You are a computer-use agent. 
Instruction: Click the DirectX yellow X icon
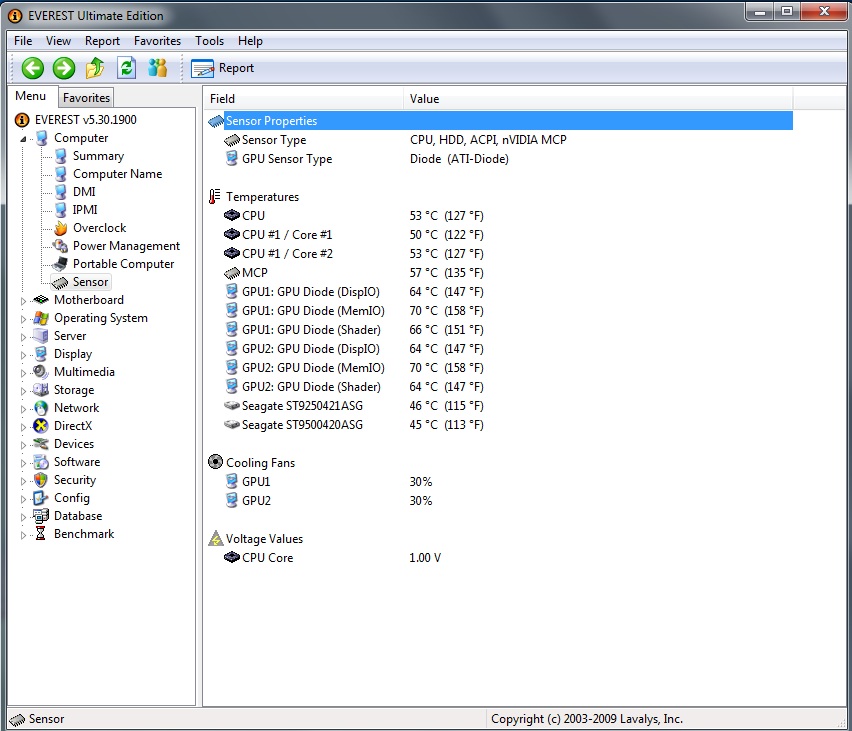[41, 426]
